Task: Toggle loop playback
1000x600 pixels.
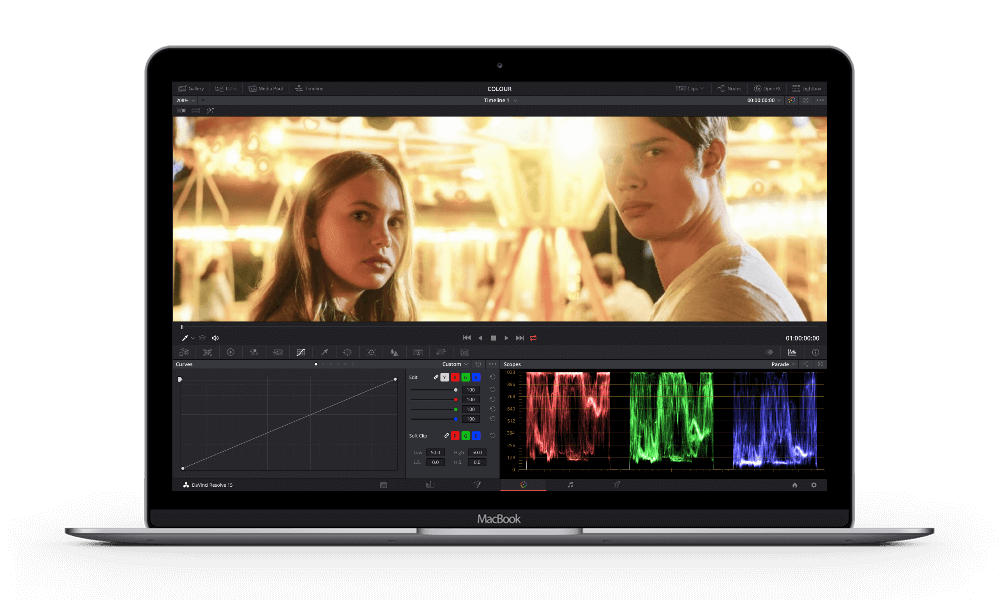Action: pyautogui.click(x=534, y=338)
